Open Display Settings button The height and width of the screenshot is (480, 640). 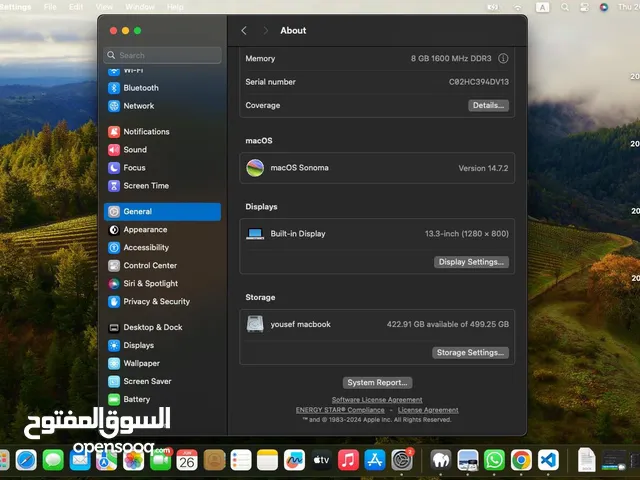pos(471,262)
